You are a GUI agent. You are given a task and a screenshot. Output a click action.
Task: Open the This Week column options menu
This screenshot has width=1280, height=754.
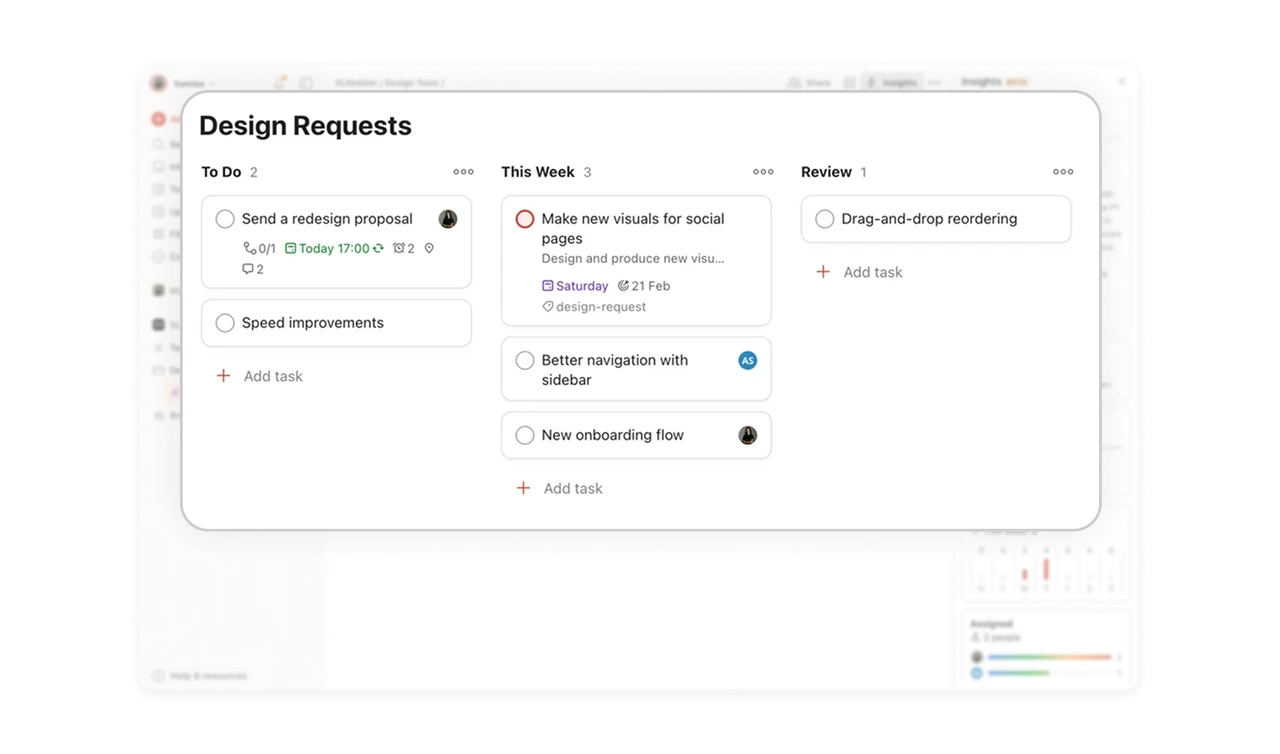763,171
